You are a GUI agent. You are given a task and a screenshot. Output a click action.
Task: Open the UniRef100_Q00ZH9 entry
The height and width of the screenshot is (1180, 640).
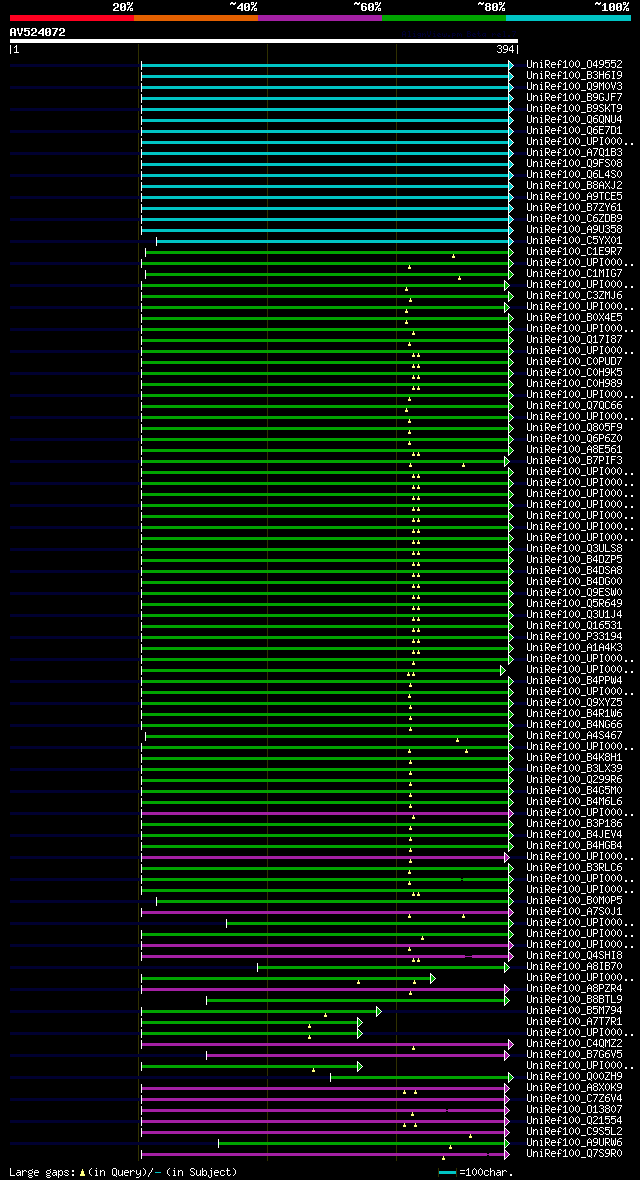pos(574,1076)
